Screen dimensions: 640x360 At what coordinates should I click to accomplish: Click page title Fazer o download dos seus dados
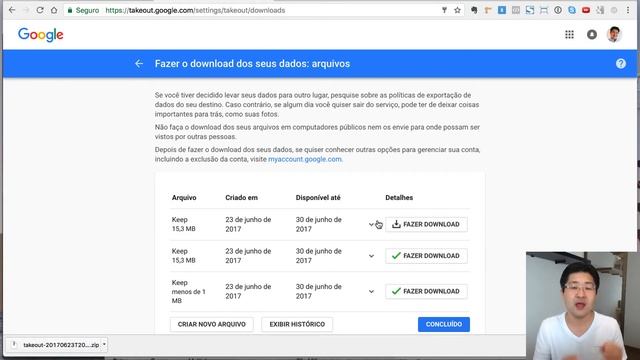(252, 64)
